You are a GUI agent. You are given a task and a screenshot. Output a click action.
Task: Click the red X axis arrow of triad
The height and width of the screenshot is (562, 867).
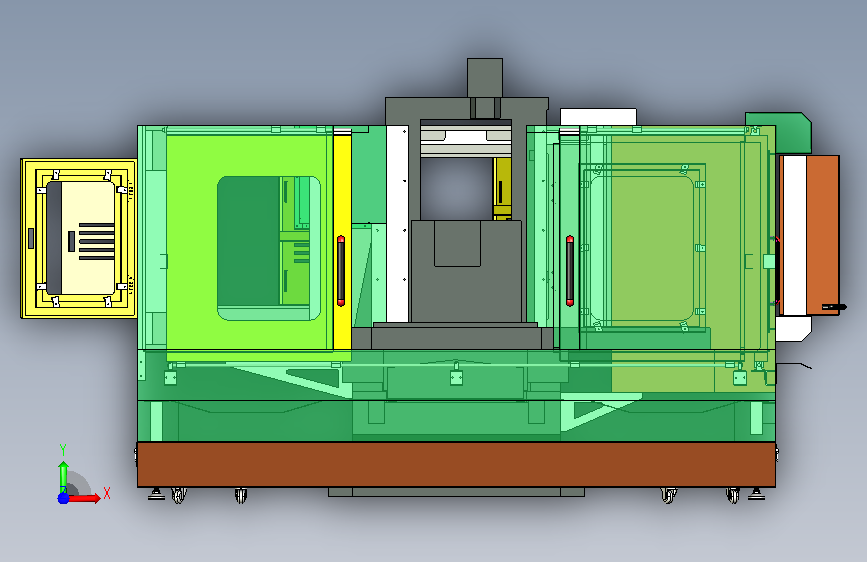tap(84, 498)
